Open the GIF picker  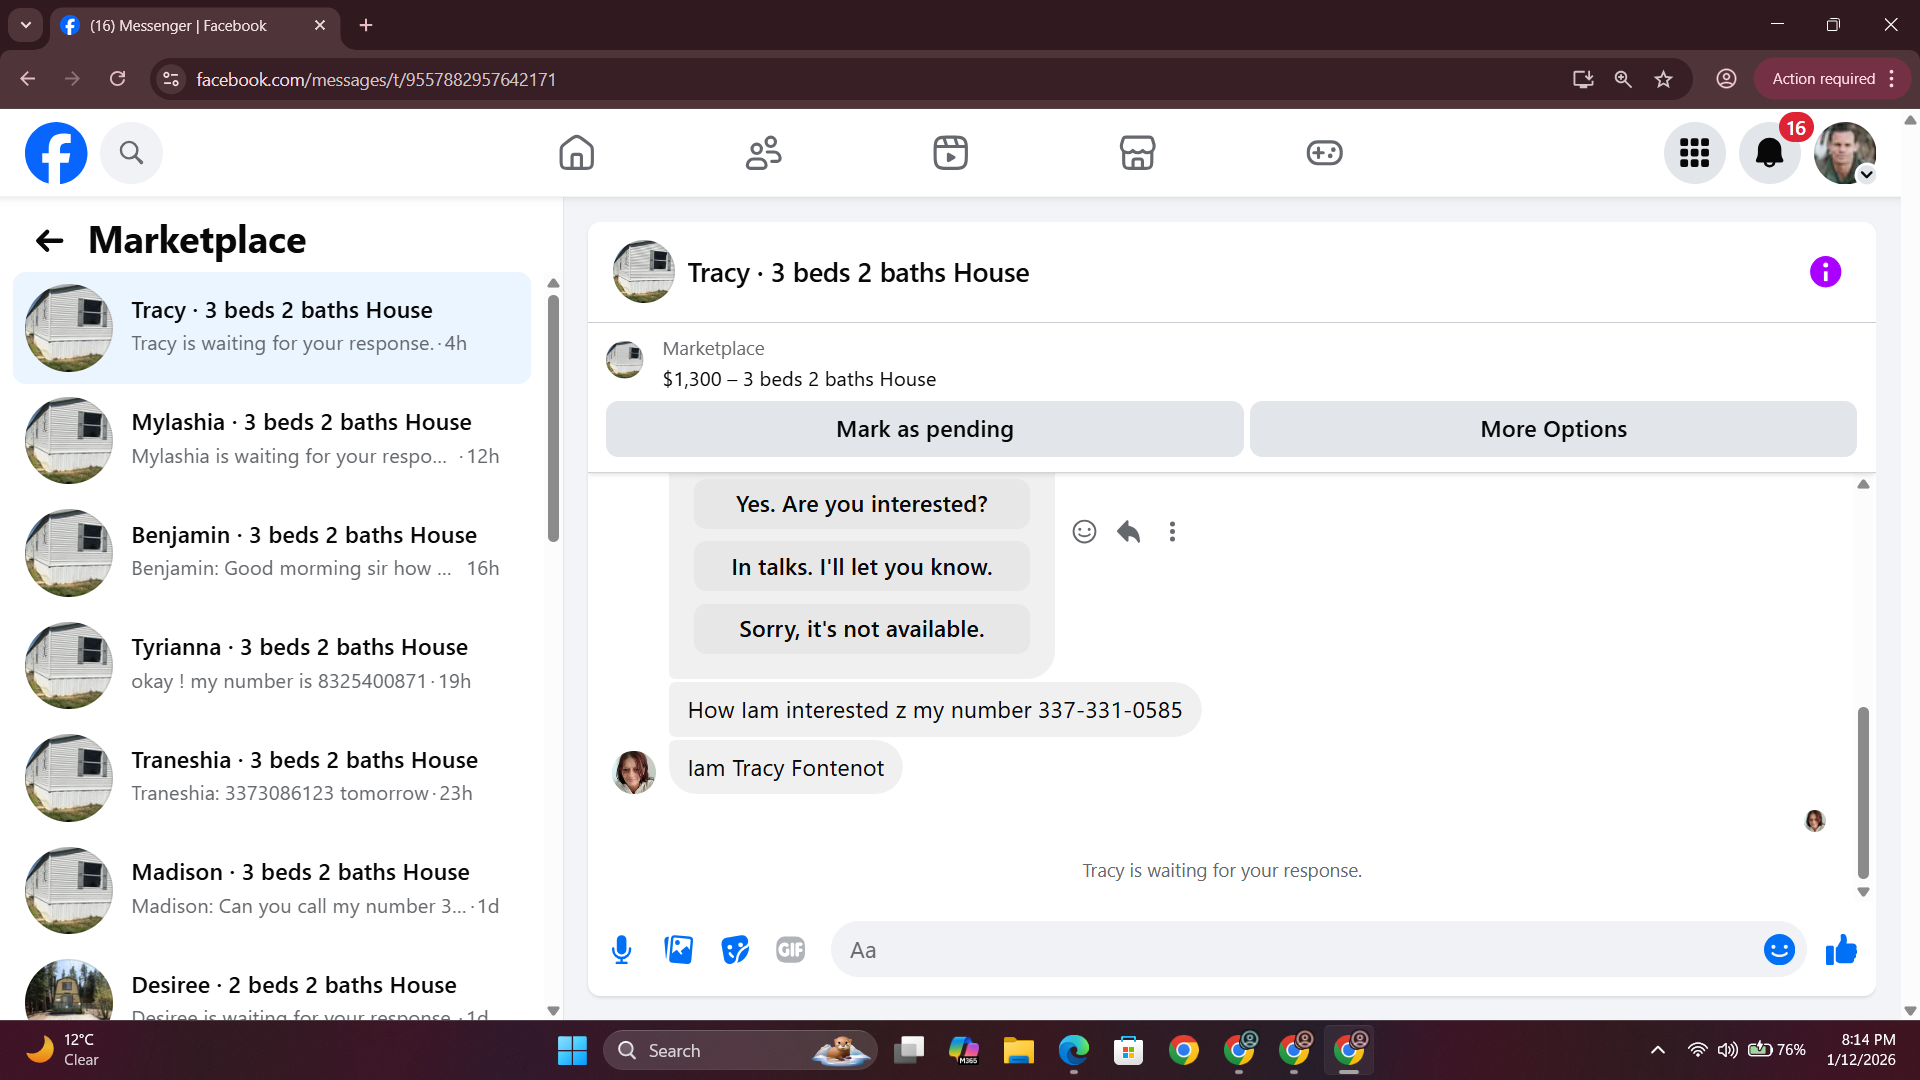click(790, 950)
